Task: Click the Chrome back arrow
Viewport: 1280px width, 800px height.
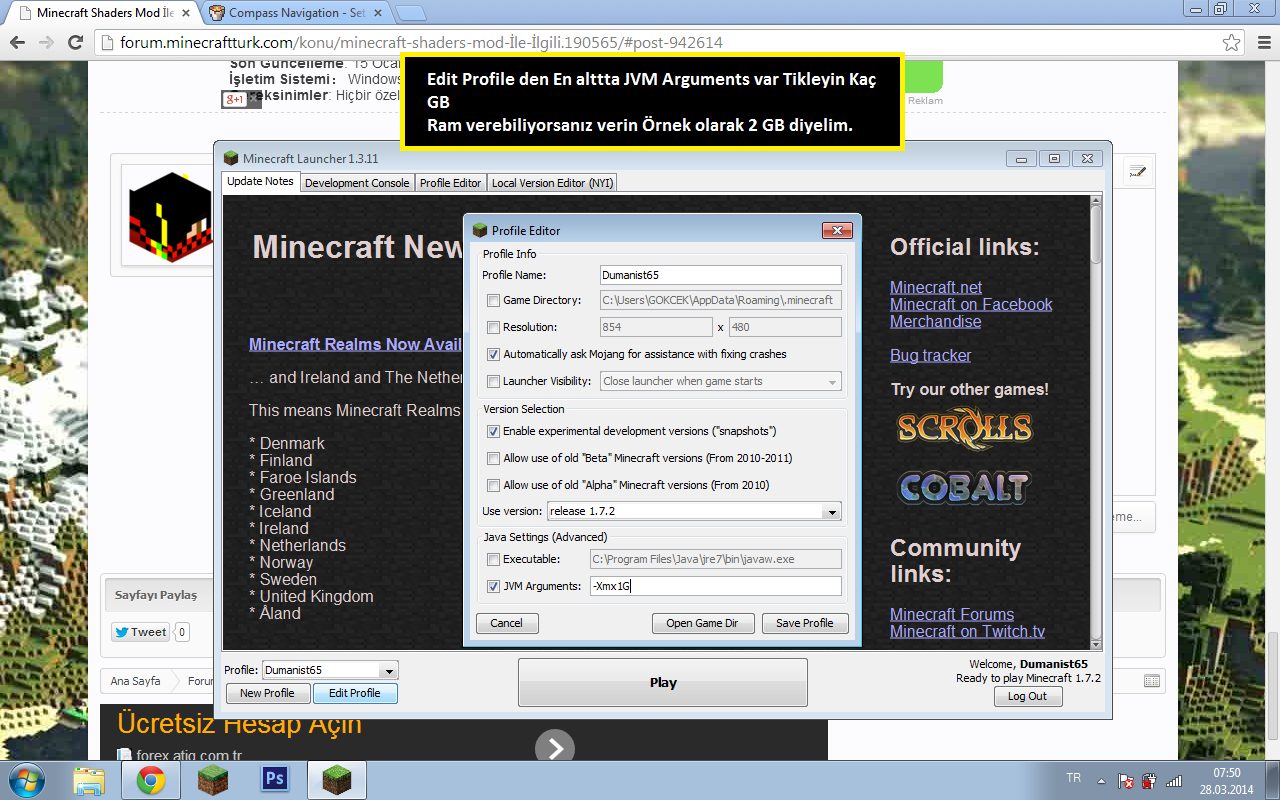Action: tap(17, 43)
